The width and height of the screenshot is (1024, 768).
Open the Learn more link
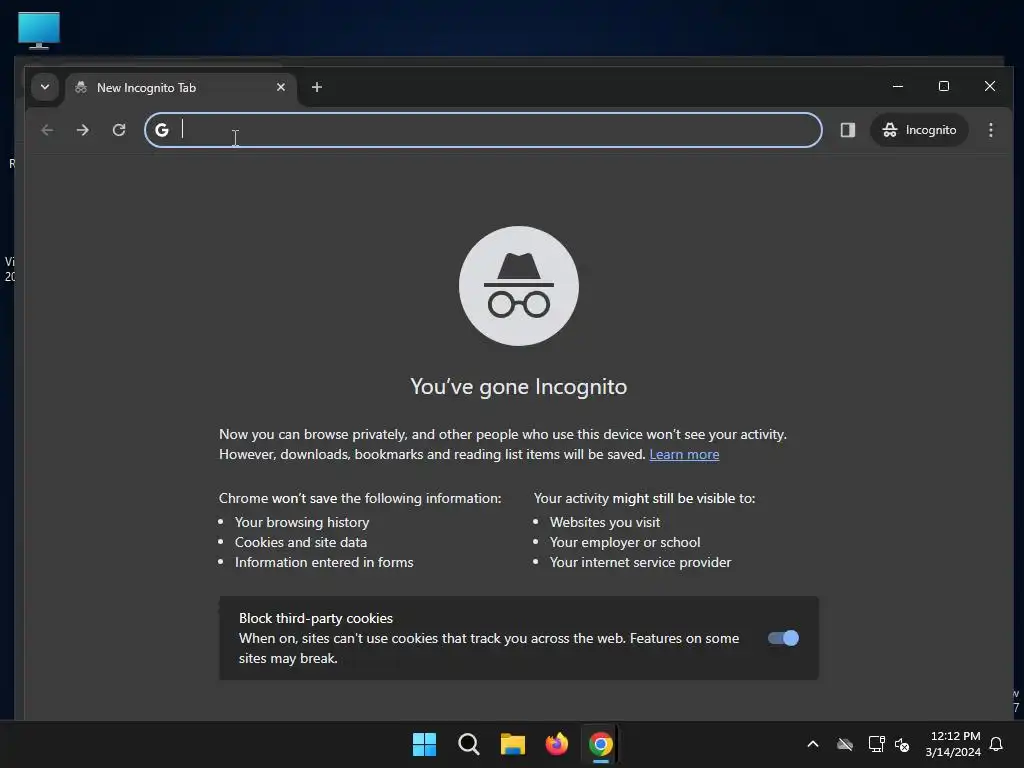(x=684, y=455)
